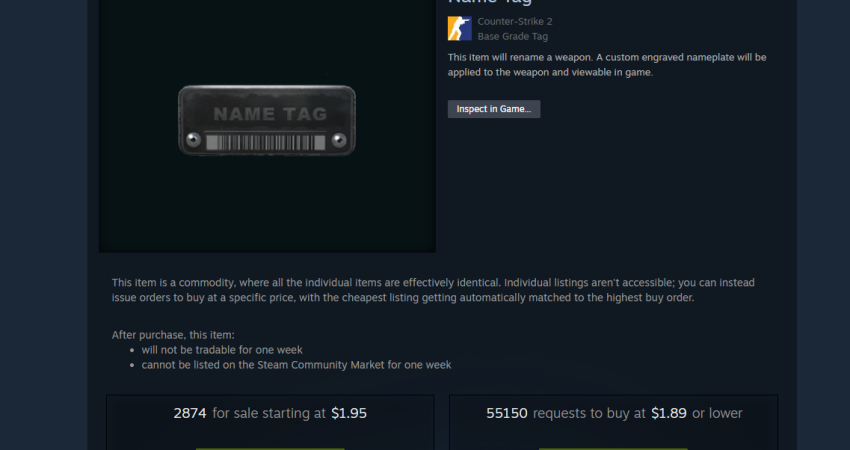Click the 'will not be tradable' bullet
The image size is (850, 450).
pyautogui.click(x=222, y=350)
